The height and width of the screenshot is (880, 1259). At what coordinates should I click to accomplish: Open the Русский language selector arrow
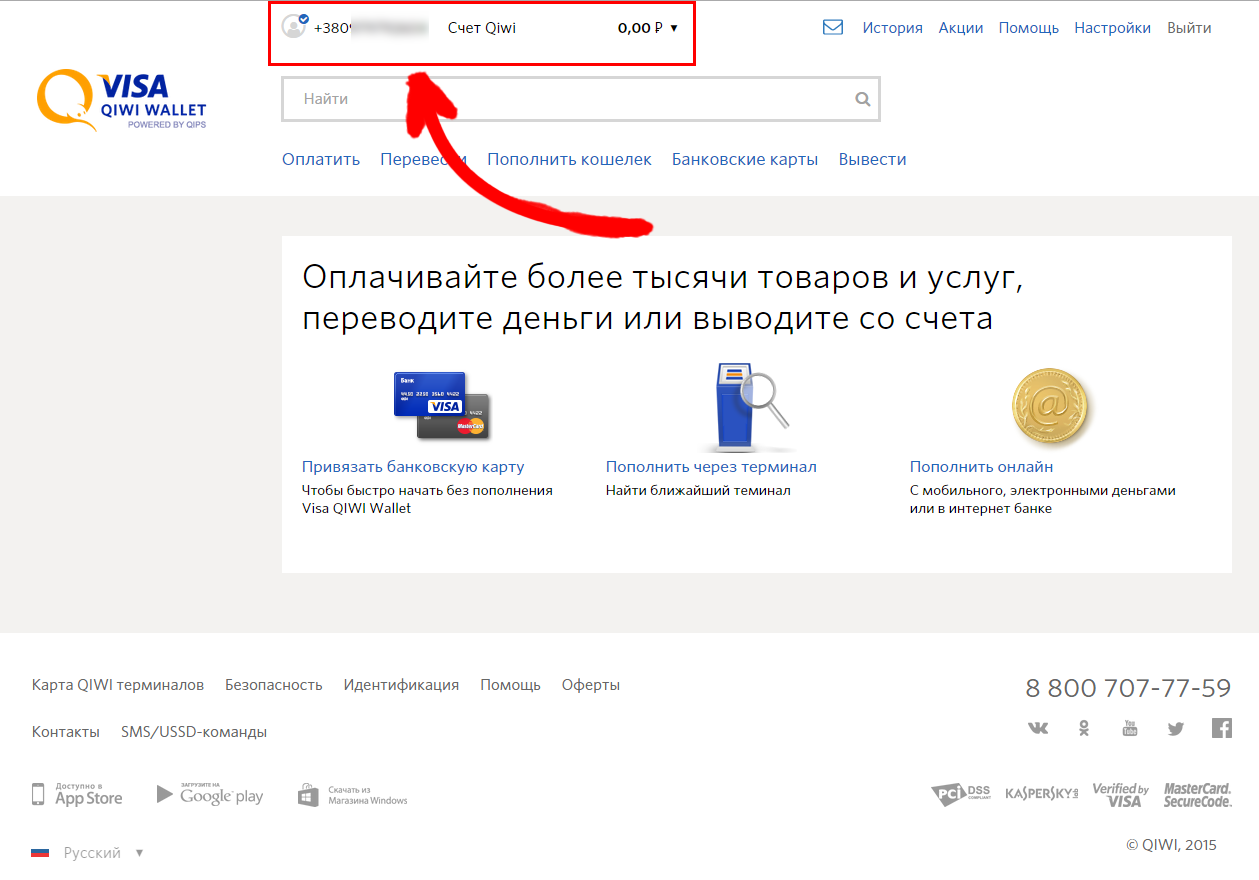(x=139, y=853)
